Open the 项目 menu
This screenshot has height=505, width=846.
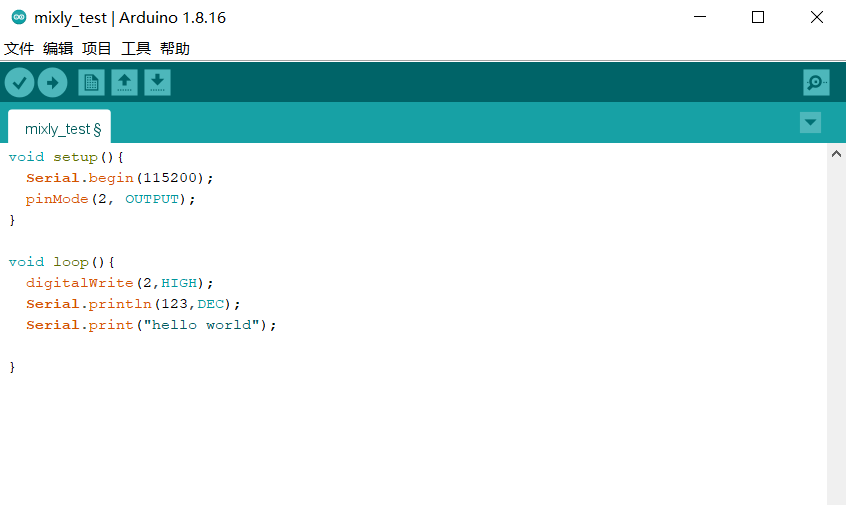(x=97, y=48)
